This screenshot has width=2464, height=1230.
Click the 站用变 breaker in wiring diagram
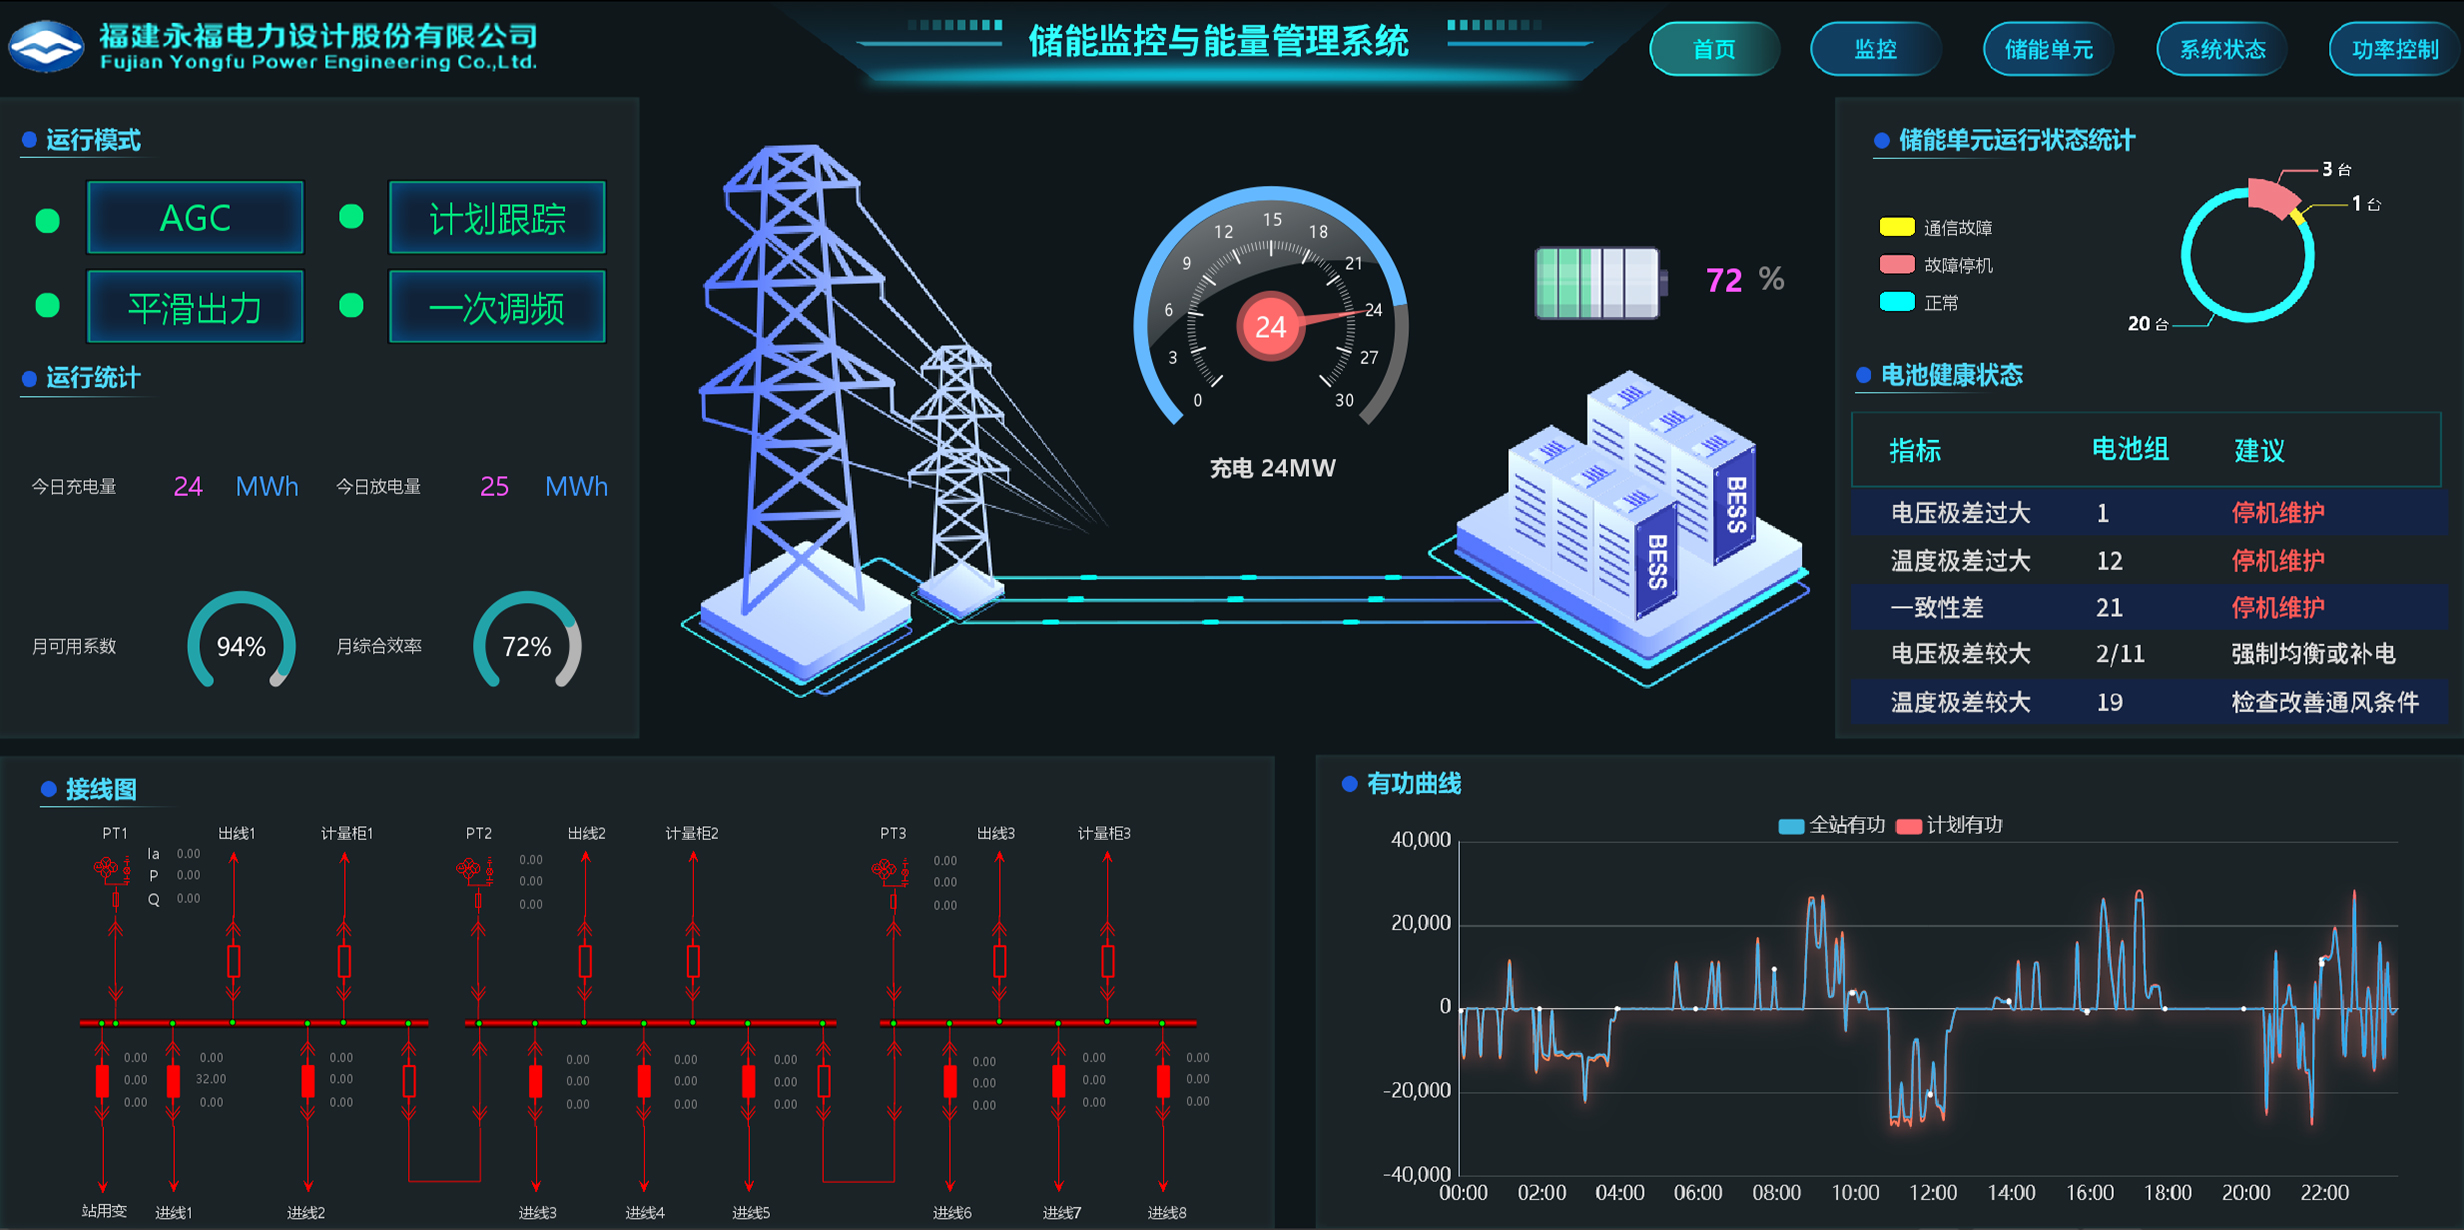(x=102, y=1080)
